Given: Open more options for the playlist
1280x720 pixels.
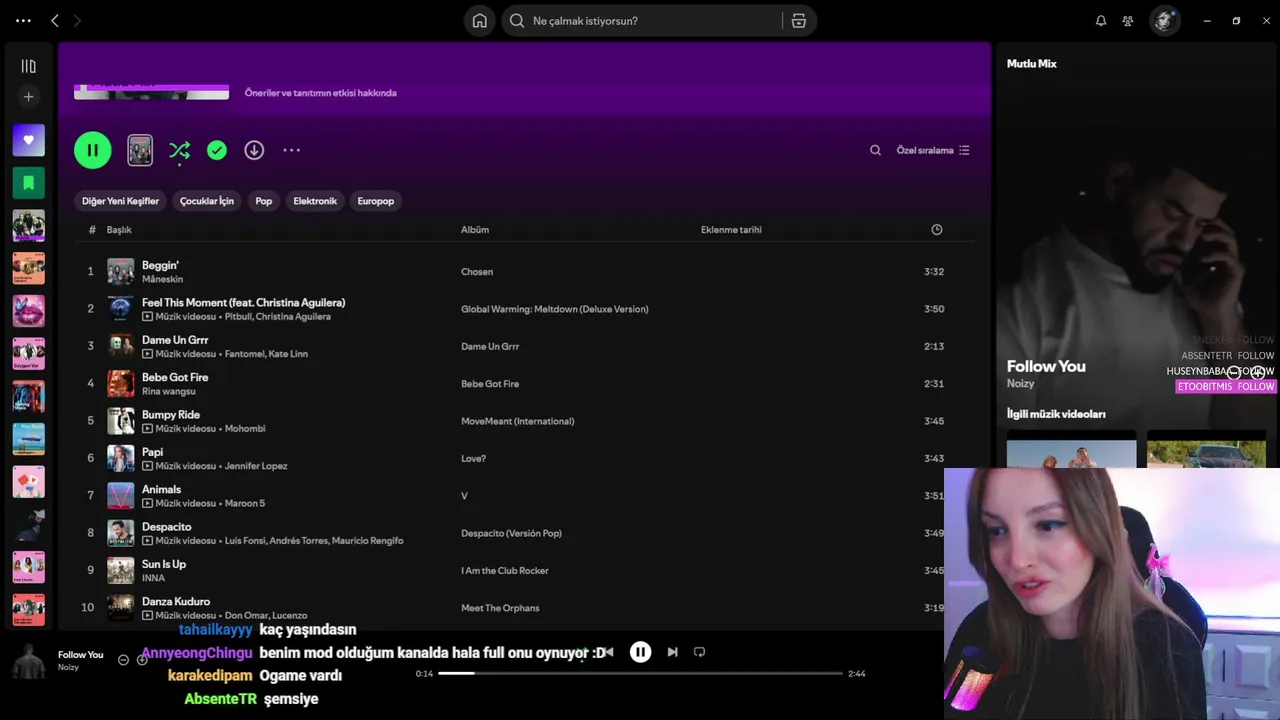Looking at the screenshot, I should pyautogui.click(x=291, y=150).
